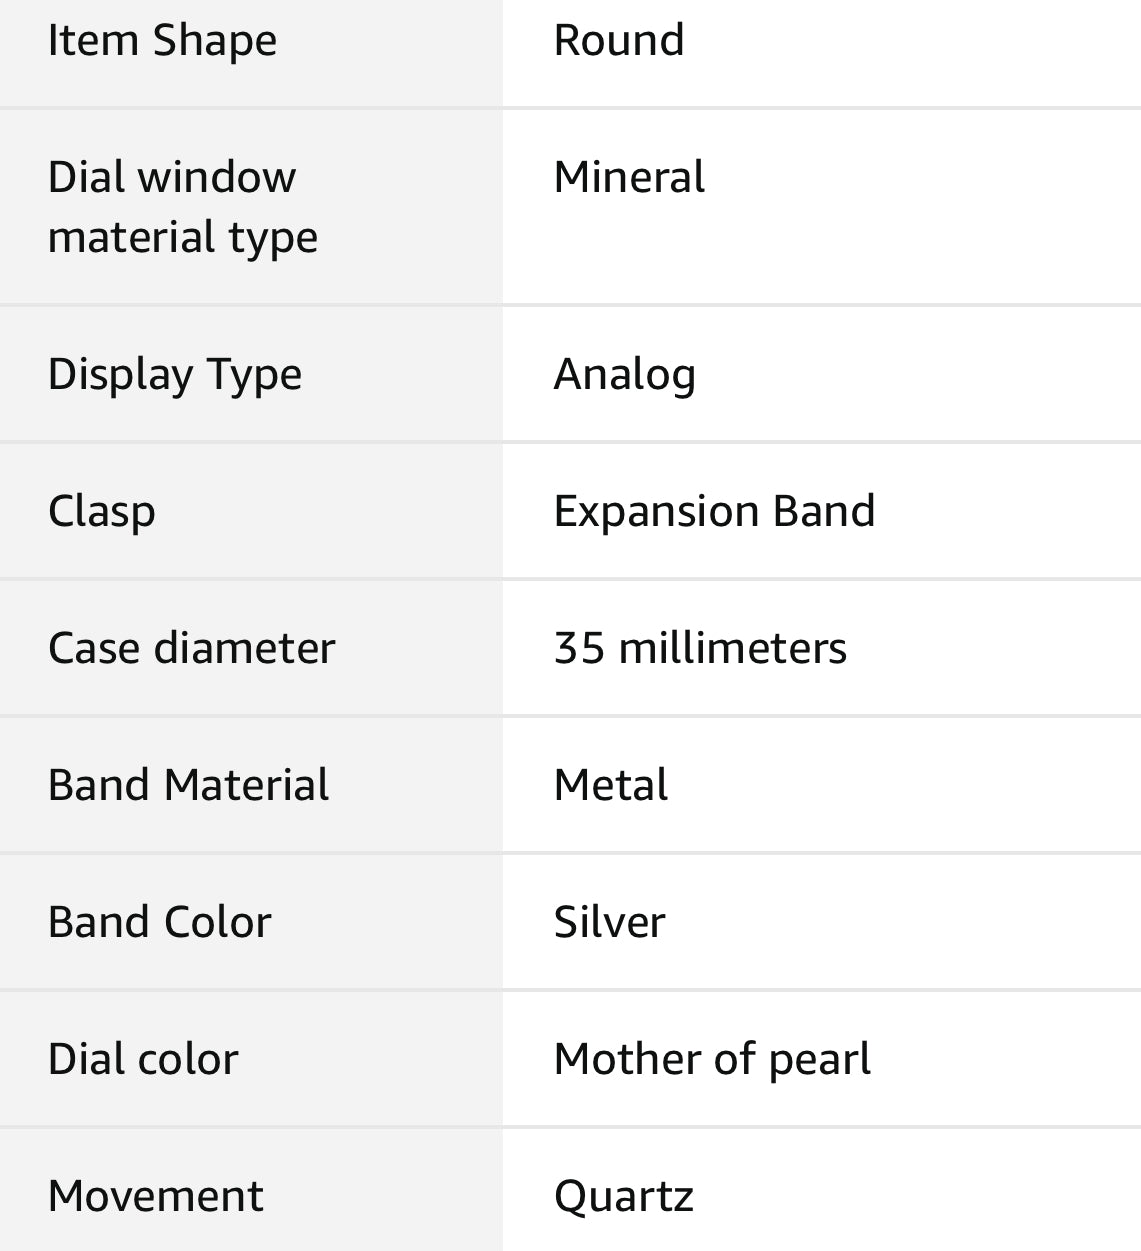Click the 'Band Color' label
Viewport: 1141px width, 1251px height.
point(160,923)
